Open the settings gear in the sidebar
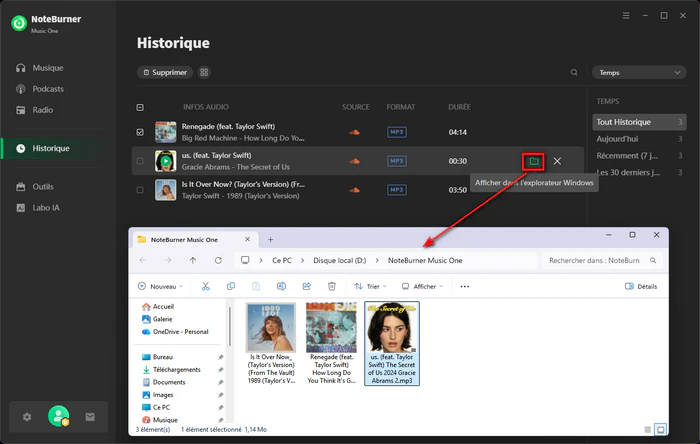The height and width of the screenshot is (444, 700). point(27,417)
